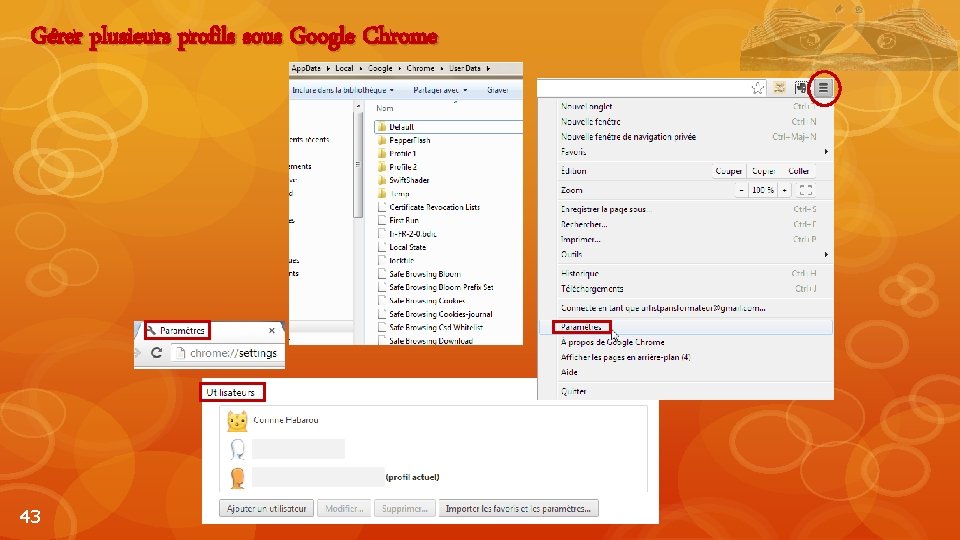Click the Nom column header
960x540 pixels.
(x=385, y=108)
